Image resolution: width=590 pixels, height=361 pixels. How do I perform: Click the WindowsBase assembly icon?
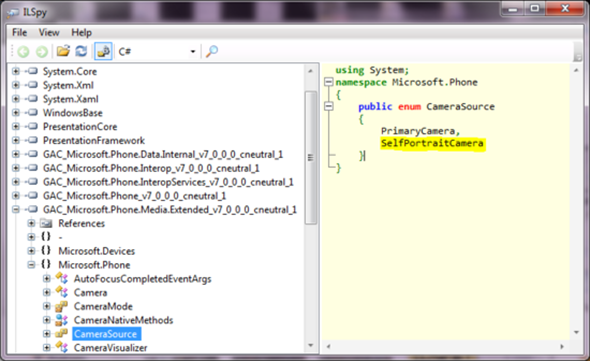pos(33,112)
